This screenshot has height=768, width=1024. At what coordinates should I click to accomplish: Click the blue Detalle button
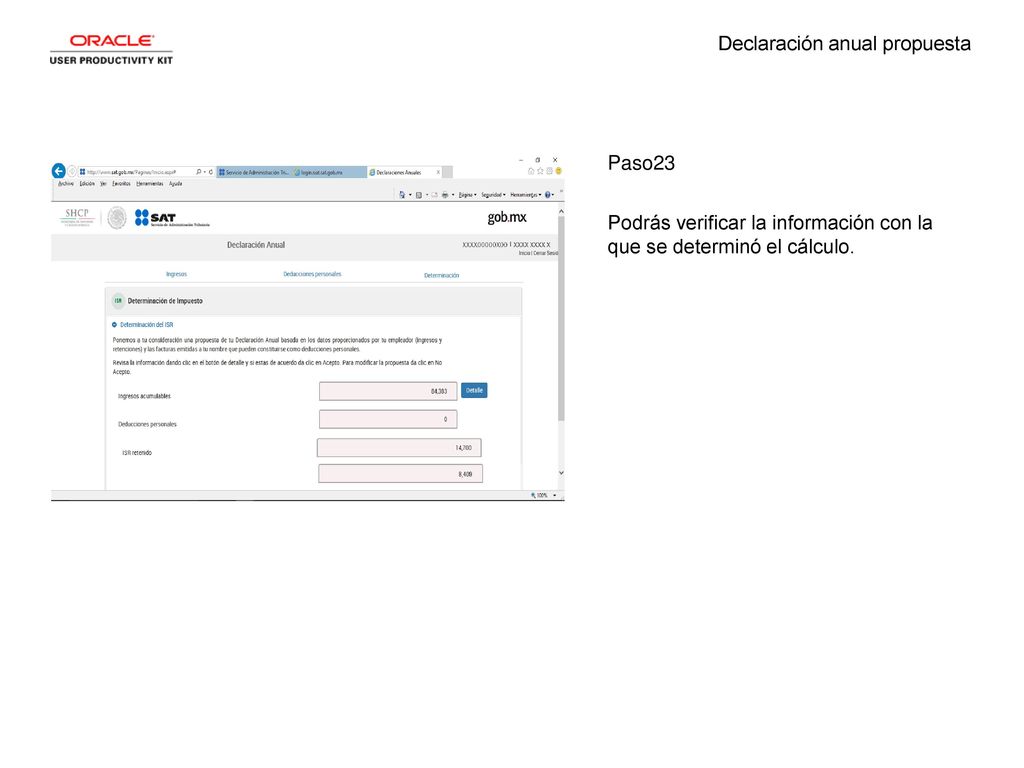474,391
